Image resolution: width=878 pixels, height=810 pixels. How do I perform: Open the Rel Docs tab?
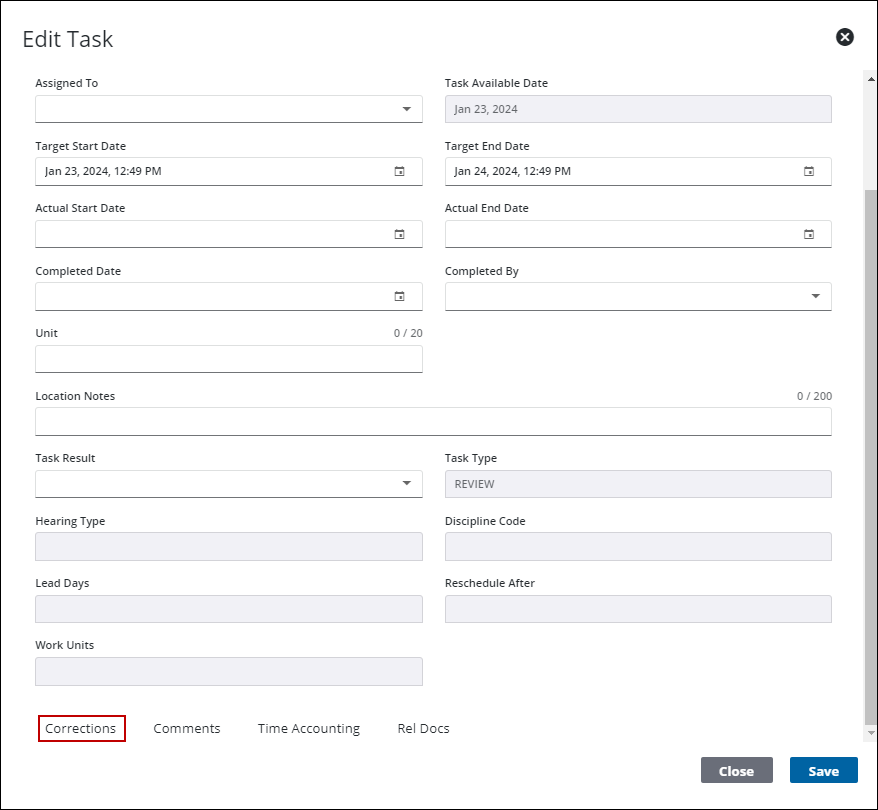coord(423,729)
